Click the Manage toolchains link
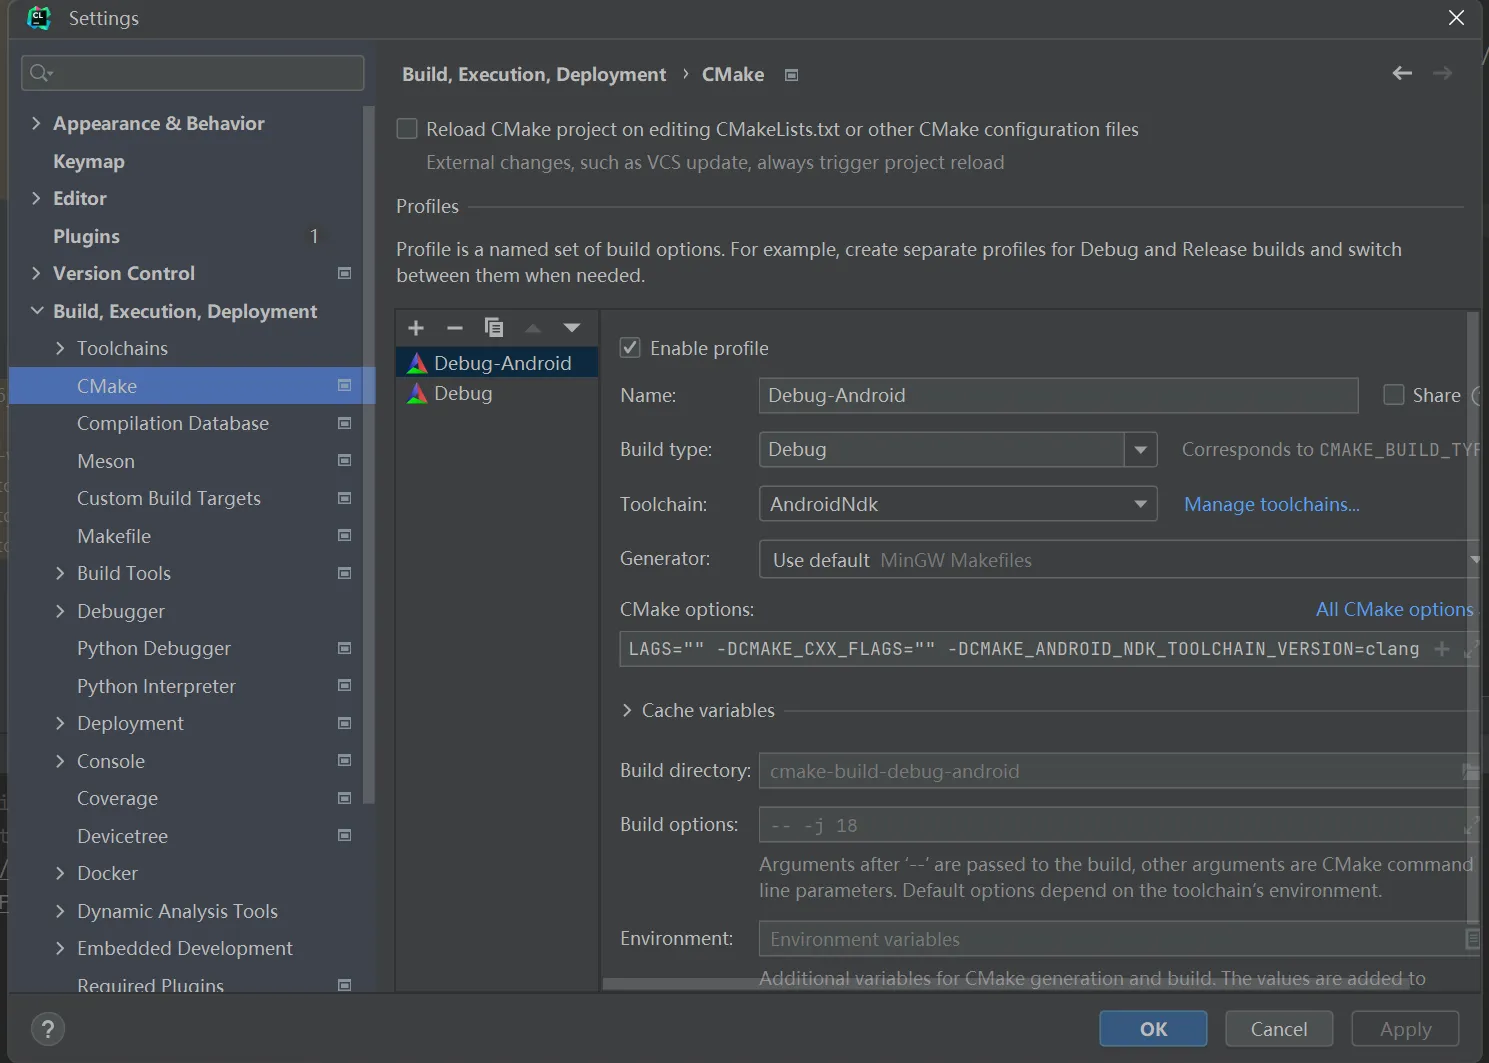The height and width of the screenshot is (1063, 1489). [x=1271, y=504]
